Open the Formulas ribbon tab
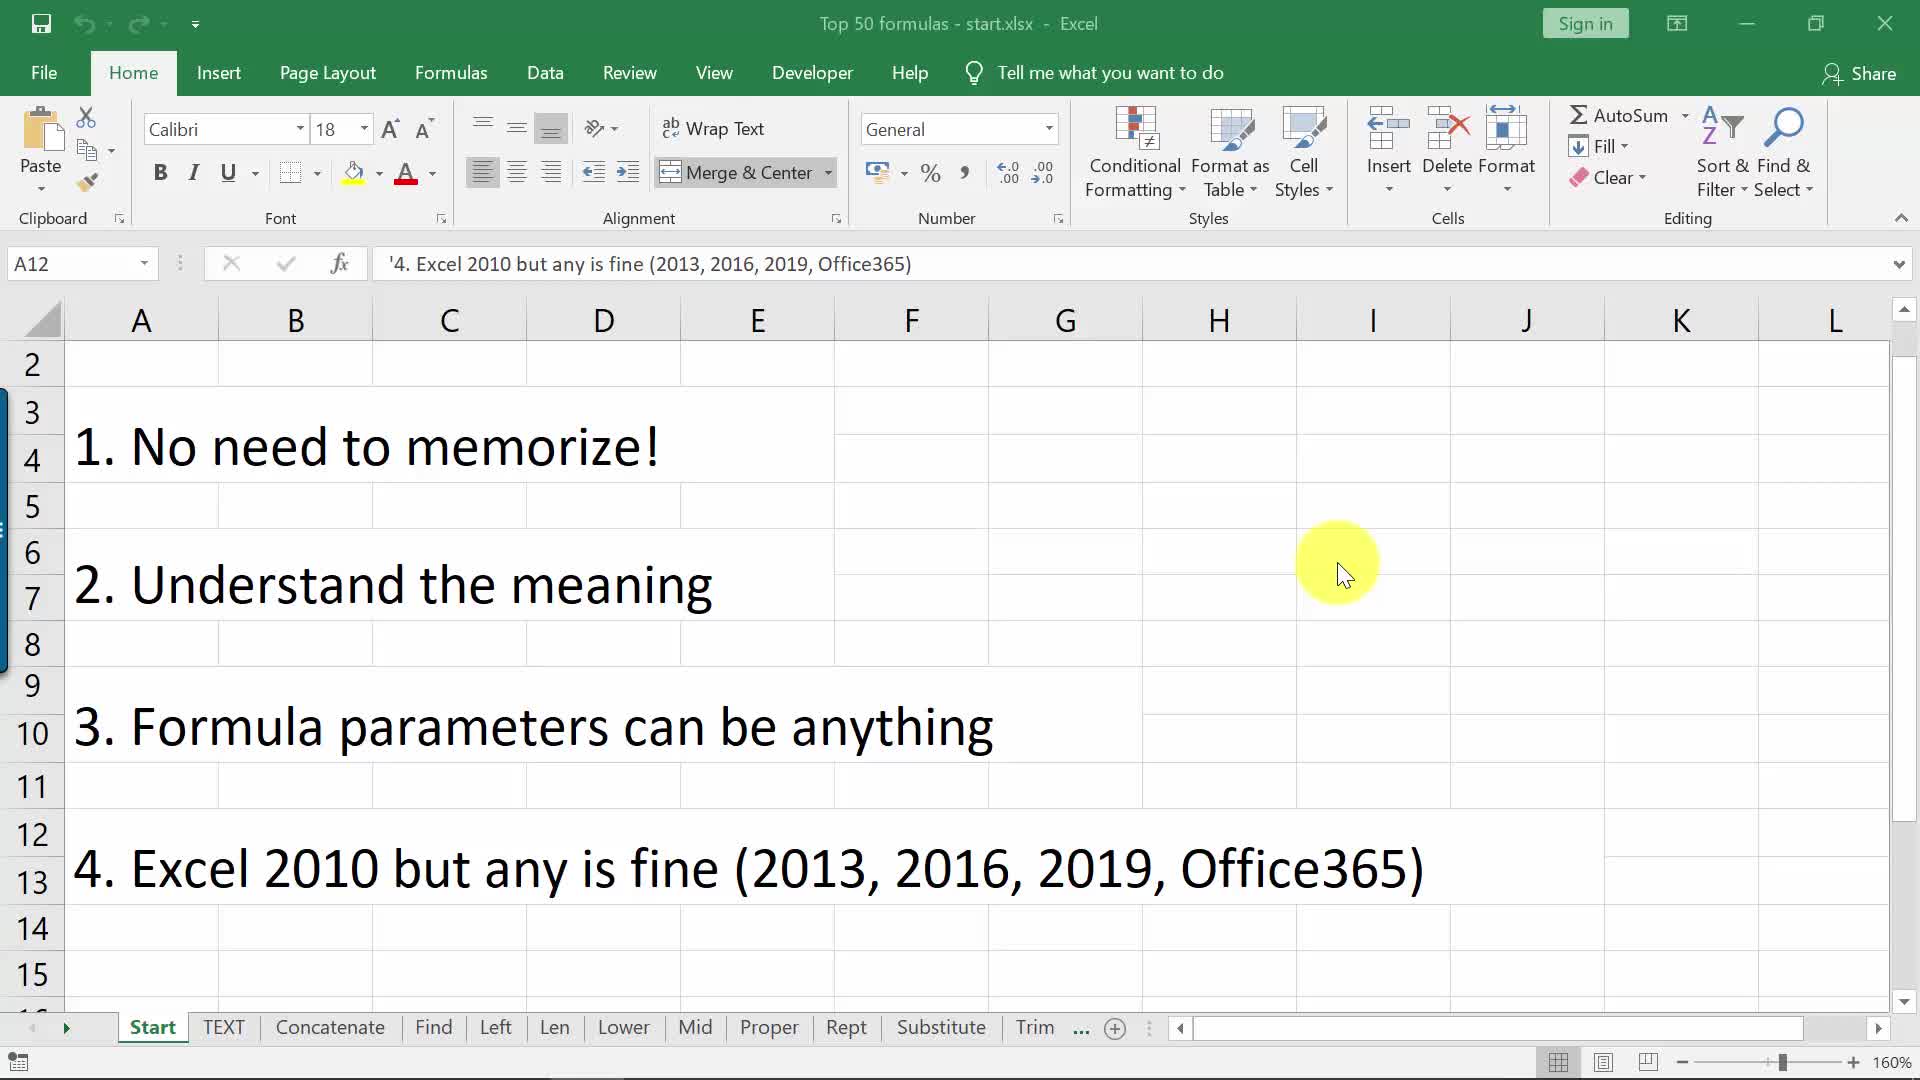1920x1080 pixels. (x=451, y=73)
